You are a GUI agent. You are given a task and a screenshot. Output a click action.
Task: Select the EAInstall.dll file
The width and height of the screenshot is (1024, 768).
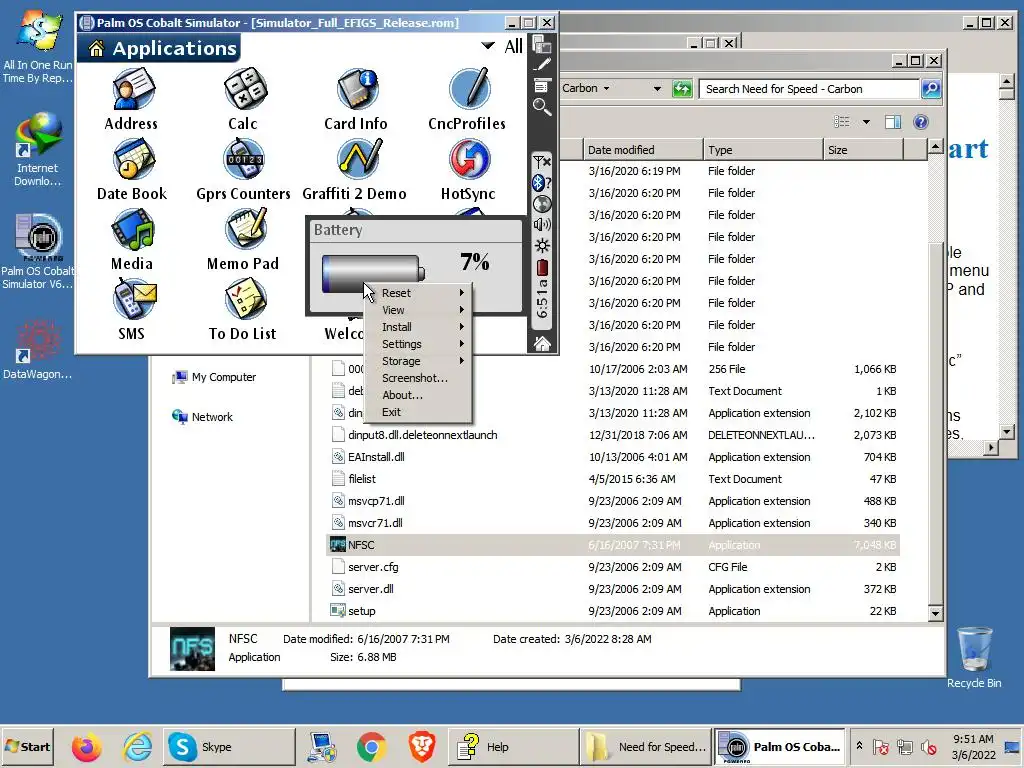[x=613, y=457]
